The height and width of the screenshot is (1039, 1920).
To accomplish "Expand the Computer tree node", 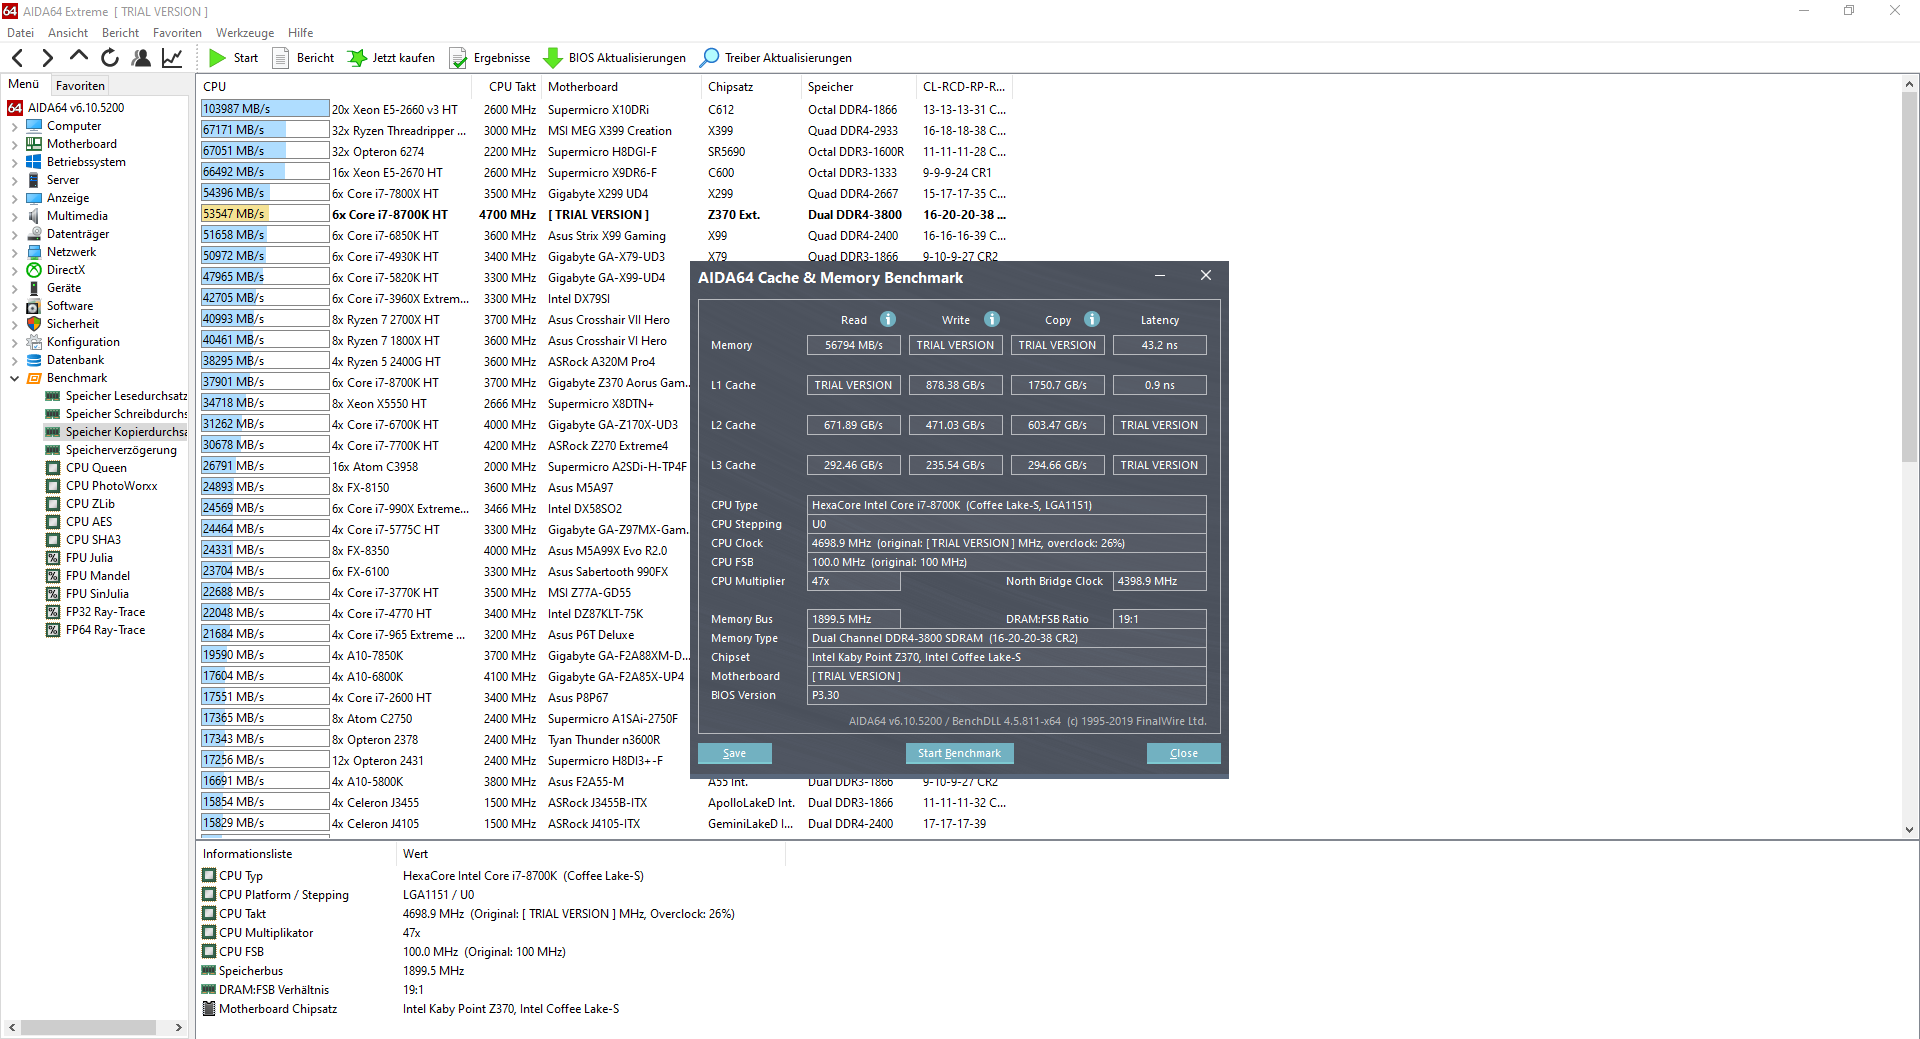I will click(x=14, y=127).
